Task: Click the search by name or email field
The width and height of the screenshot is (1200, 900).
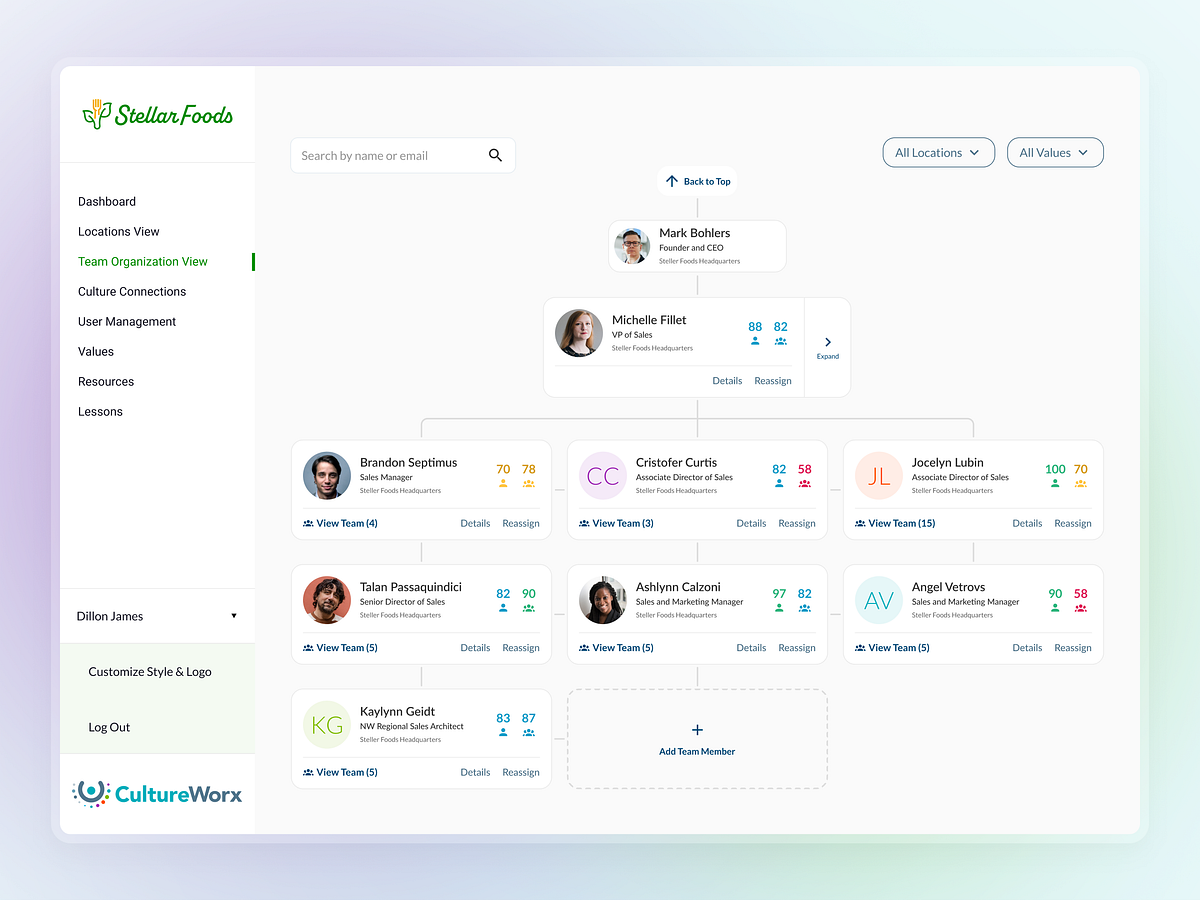Action: [390, 155]
